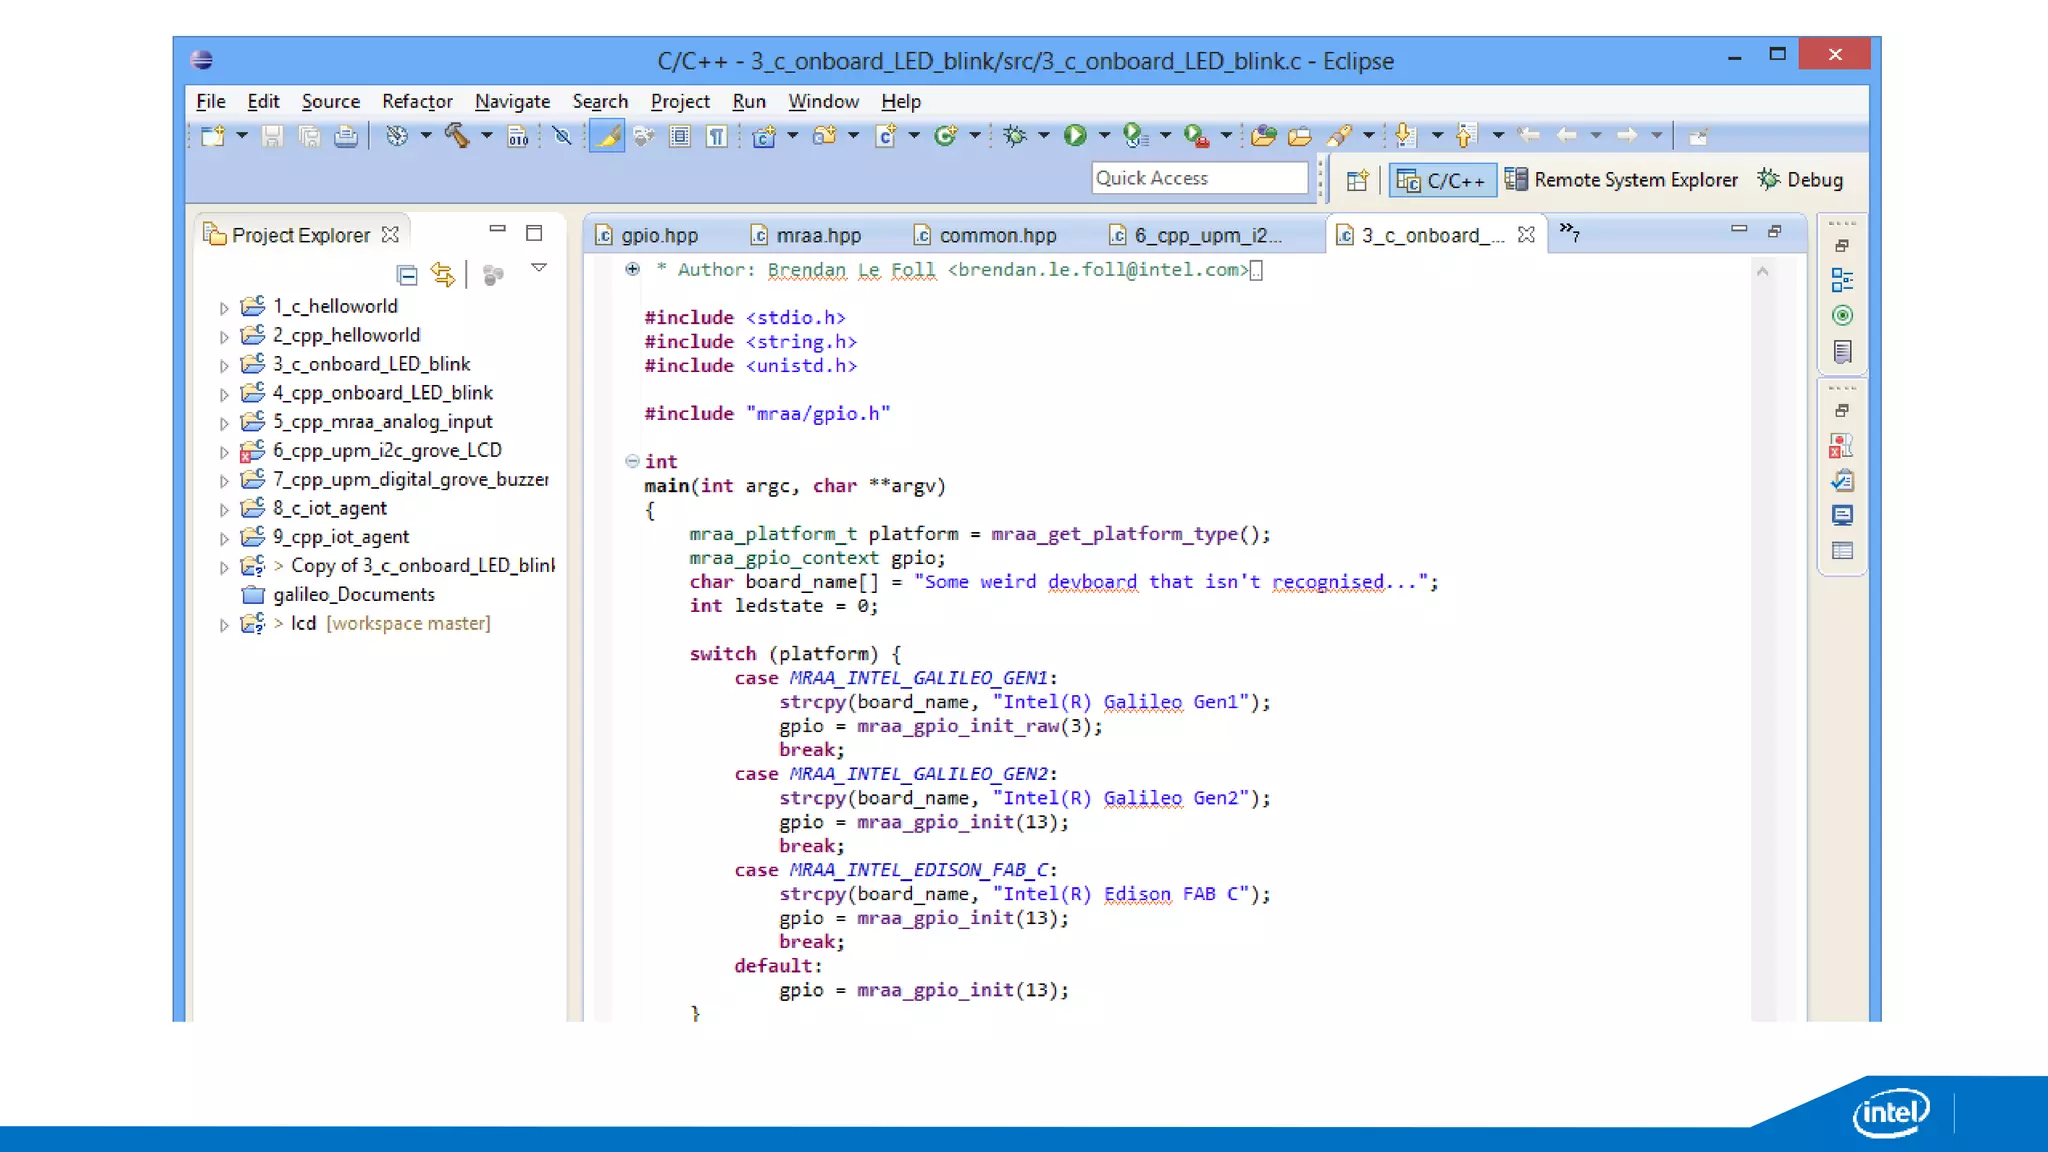Click the hammer Build icon
Screen dimensions: 2048x1152
pyautogui.click(x=457, y=136)
